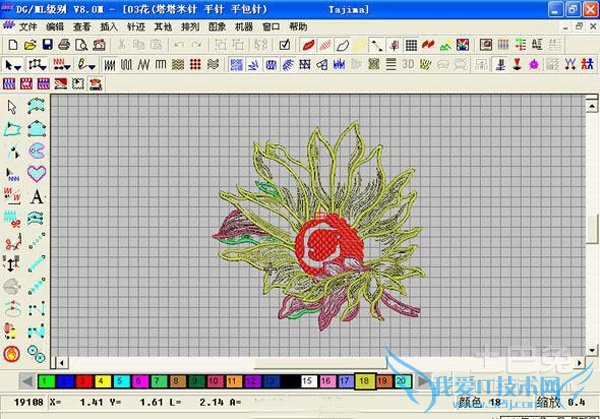This screenshot has height=419, width=600.
Task: Toggle the grid display toolbar button
Action: (x=410, y=45)
